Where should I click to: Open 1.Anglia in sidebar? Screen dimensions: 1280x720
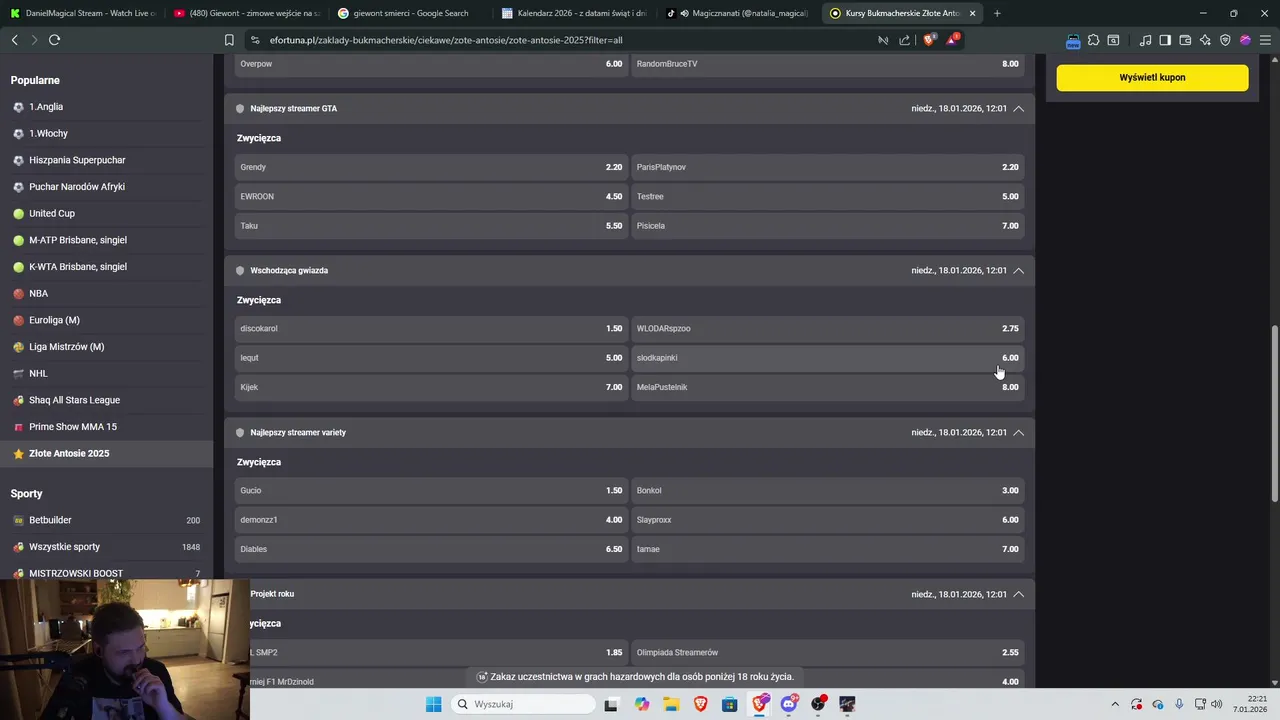[106, 107]
